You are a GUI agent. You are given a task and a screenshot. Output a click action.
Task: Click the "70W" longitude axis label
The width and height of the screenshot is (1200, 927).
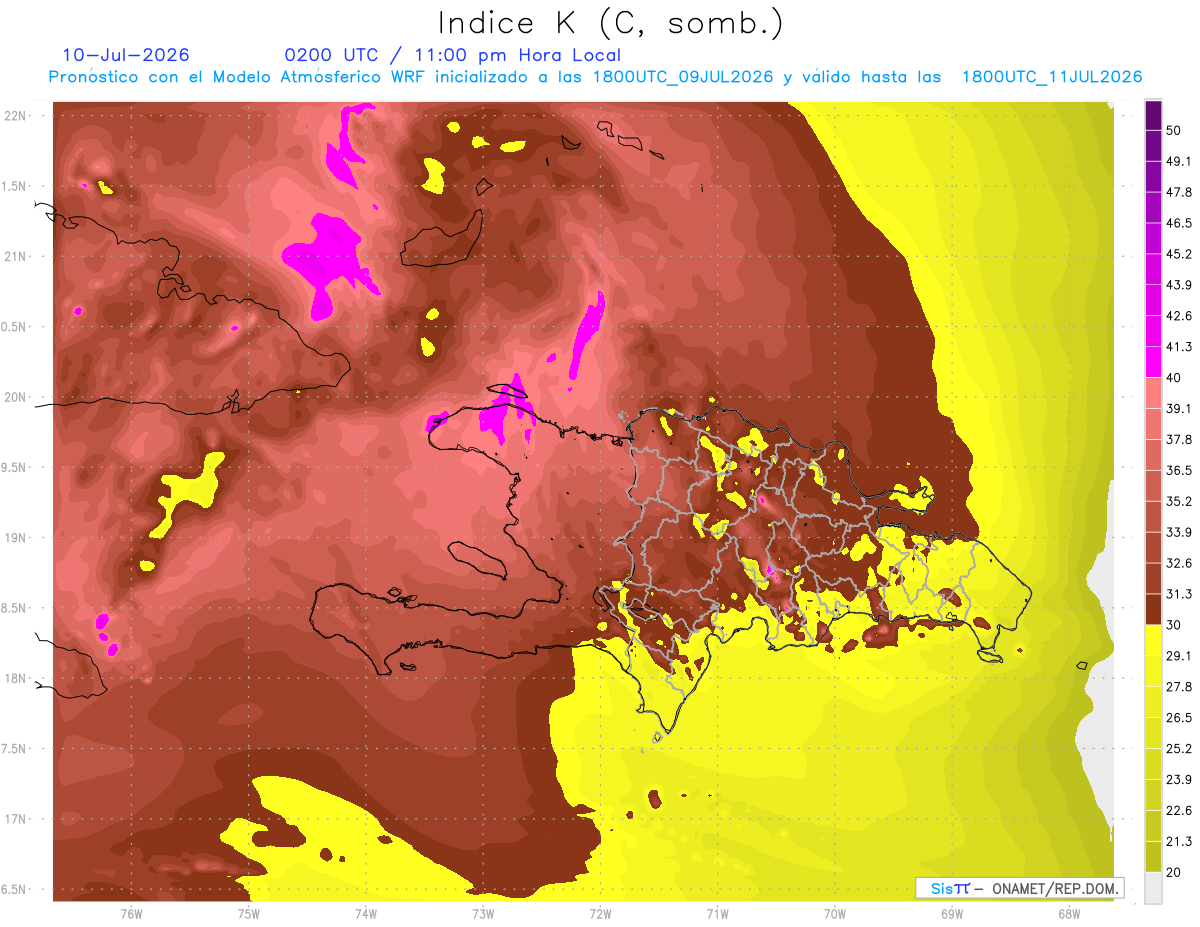834,912
